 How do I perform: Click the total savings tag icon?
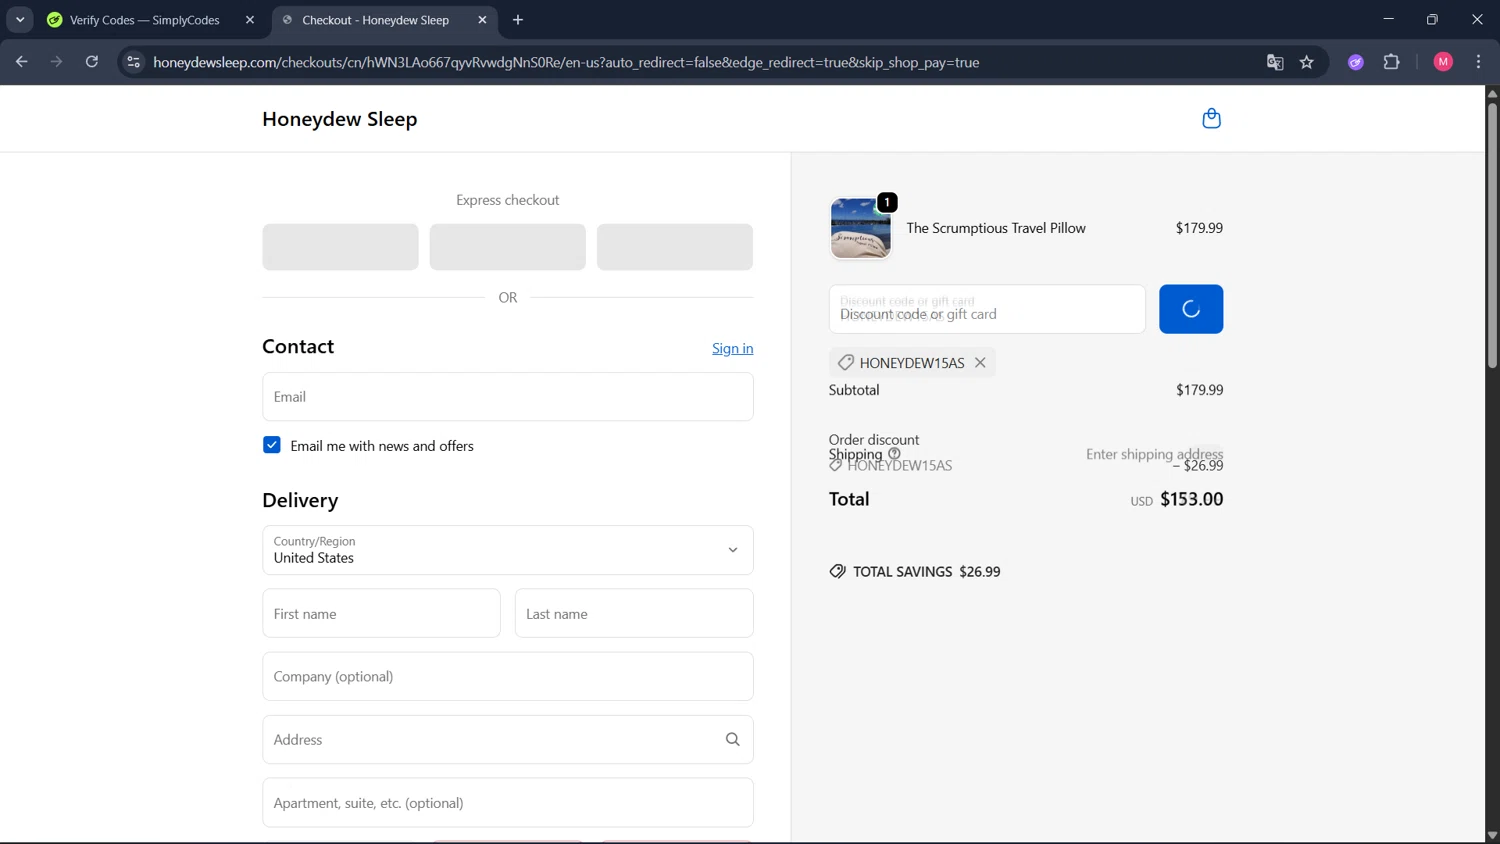point(837,572)
